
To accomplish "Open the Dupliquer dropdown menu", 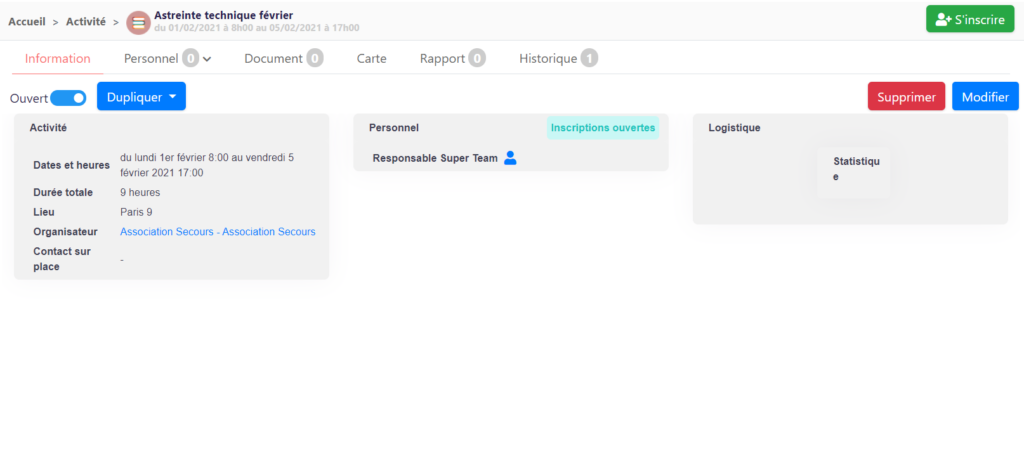I will (x=142, y=97).
